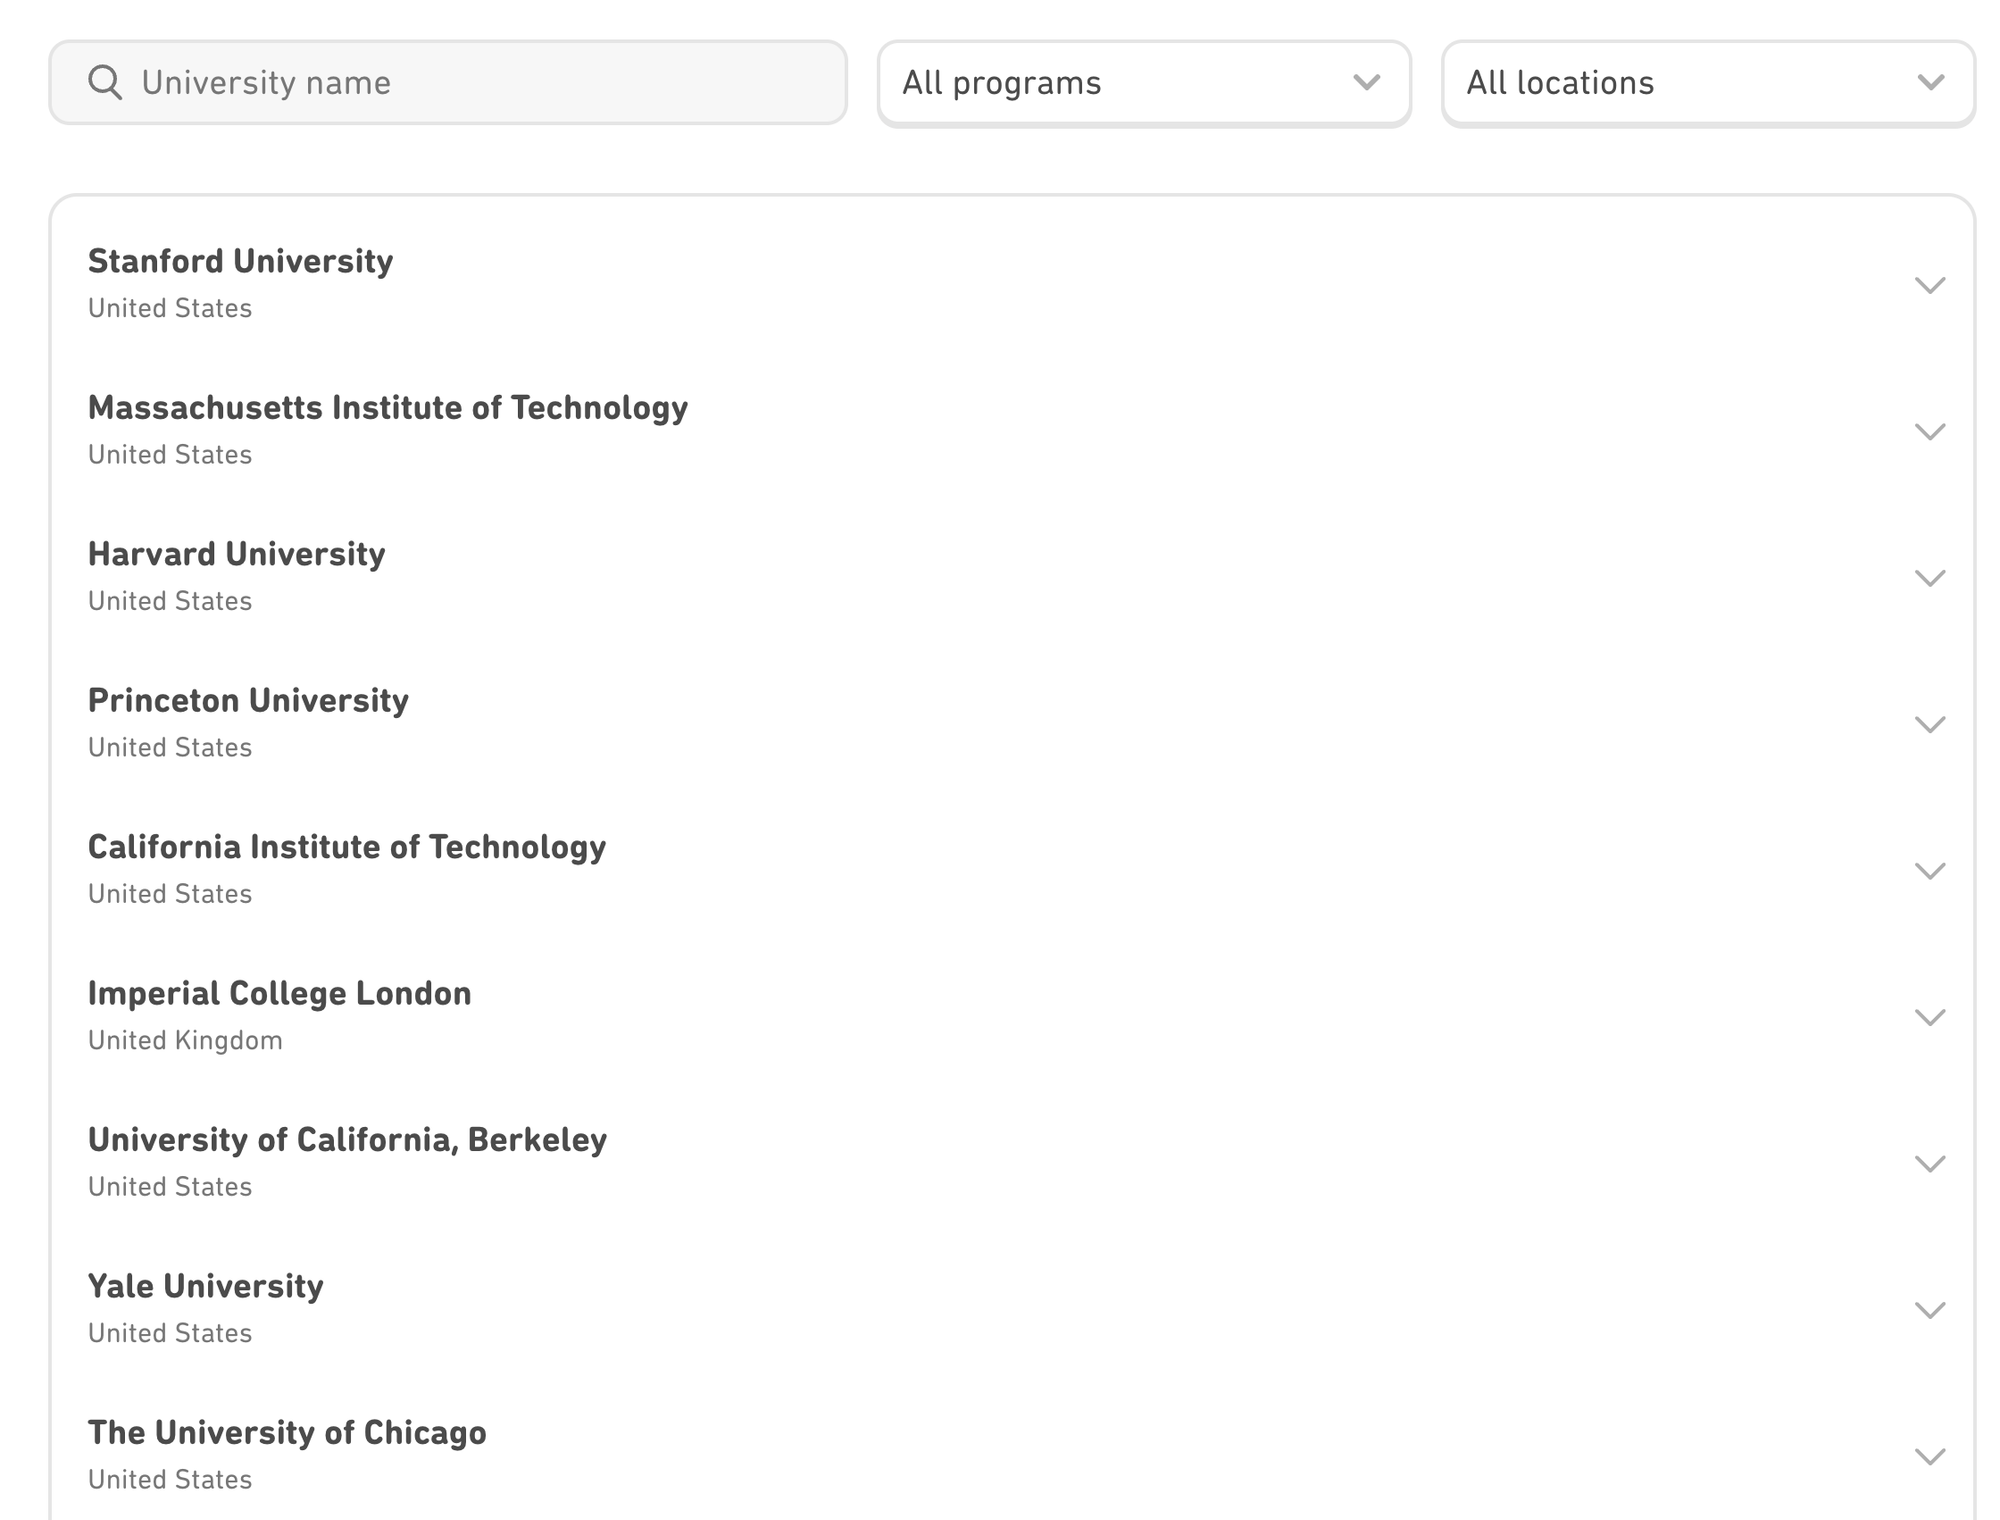Click the search magnifier icon

(107, 83)
